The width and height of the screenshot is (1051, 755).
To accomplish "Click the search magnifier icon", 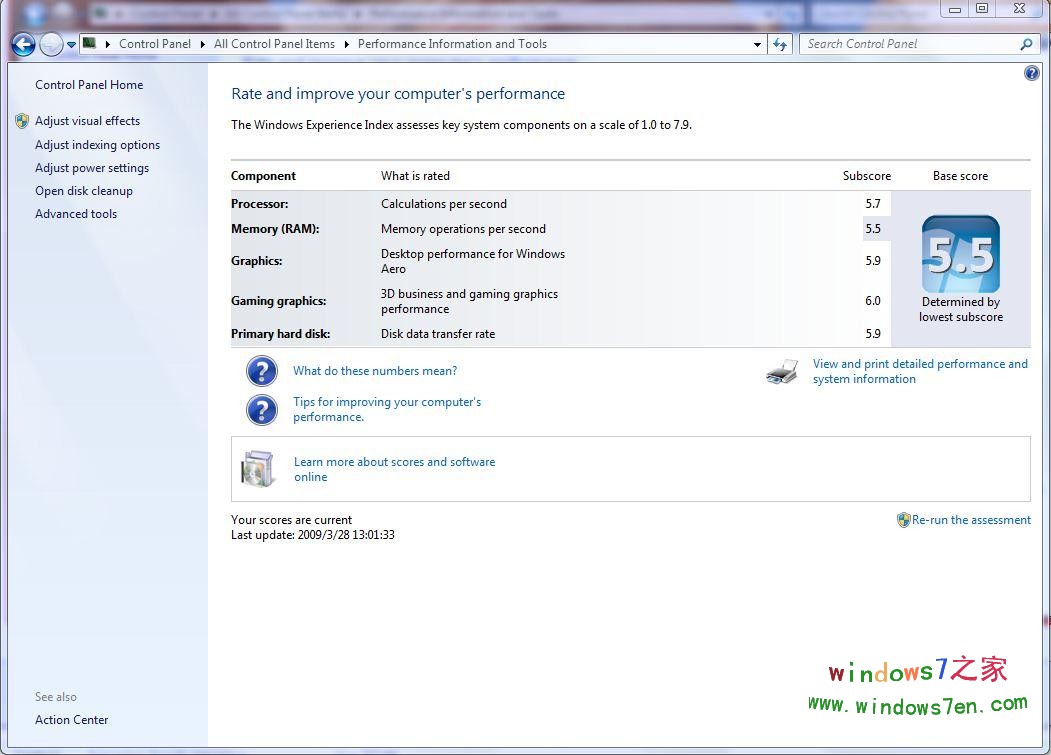I will click(x=1026, y=44).
